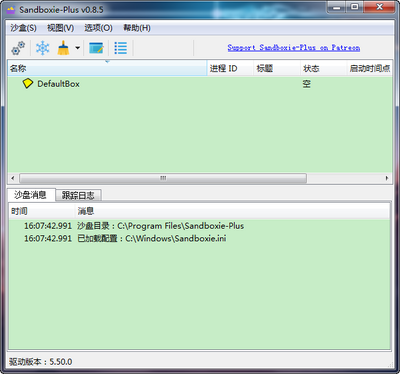The height and width of the screenshot is (374, 400).
Task: Click DefaultBox status 空 cell
Action: pos(307,84)
